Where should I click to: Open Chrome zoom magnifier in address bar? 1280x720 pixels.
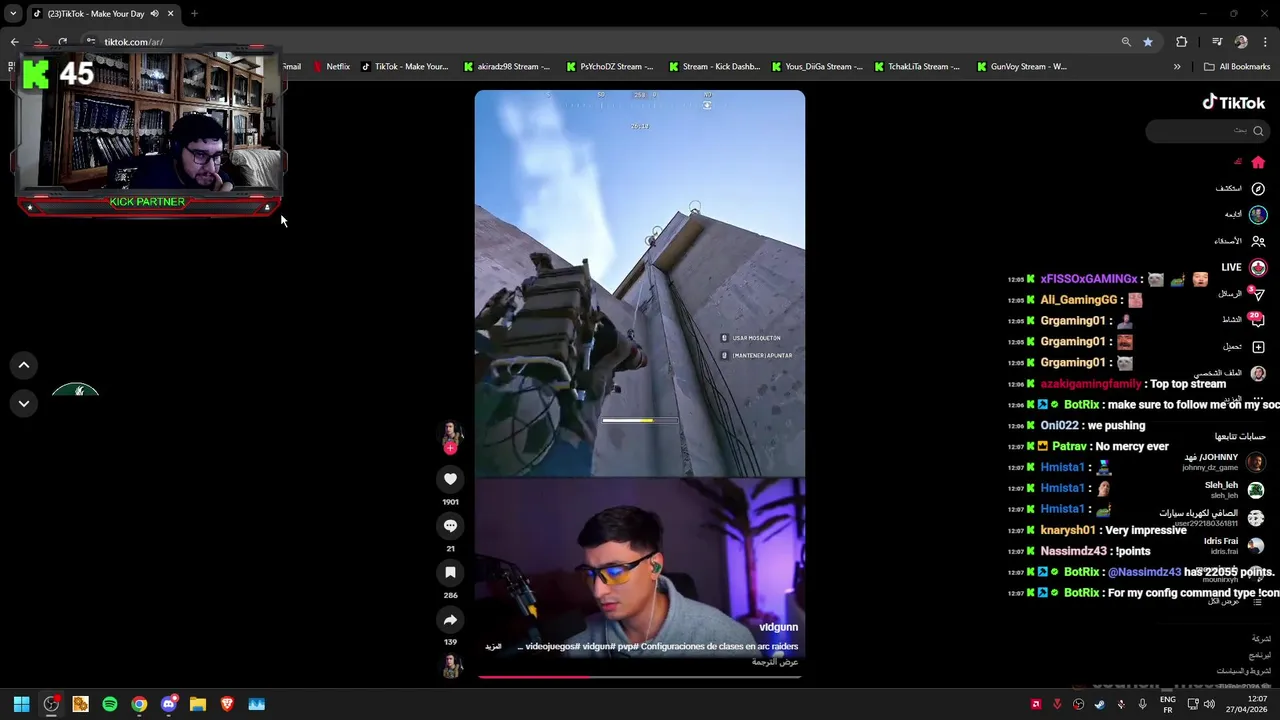pyautogui.click(x=1126, y=42)
